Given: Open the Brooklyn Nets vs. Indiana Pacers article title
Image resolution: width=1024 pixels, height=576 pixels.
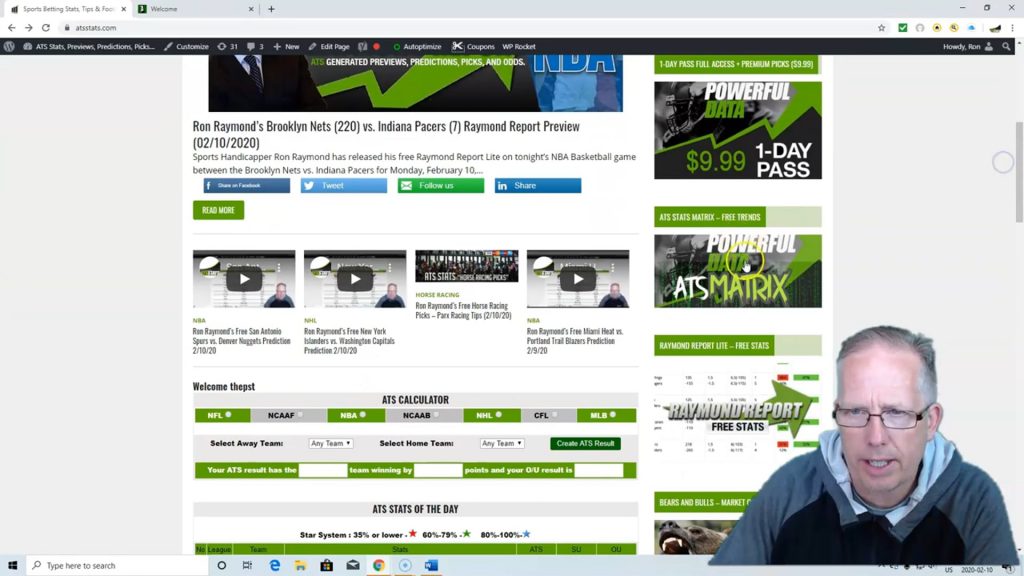Looking at the screenshot, I should 386,134.
